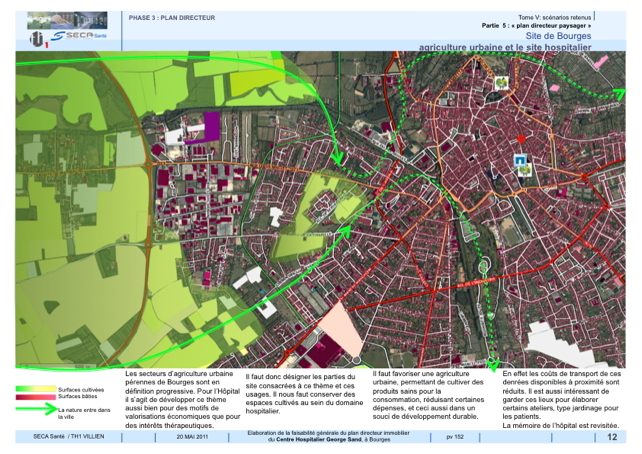Click the purple building block on the map

(211, 125)
